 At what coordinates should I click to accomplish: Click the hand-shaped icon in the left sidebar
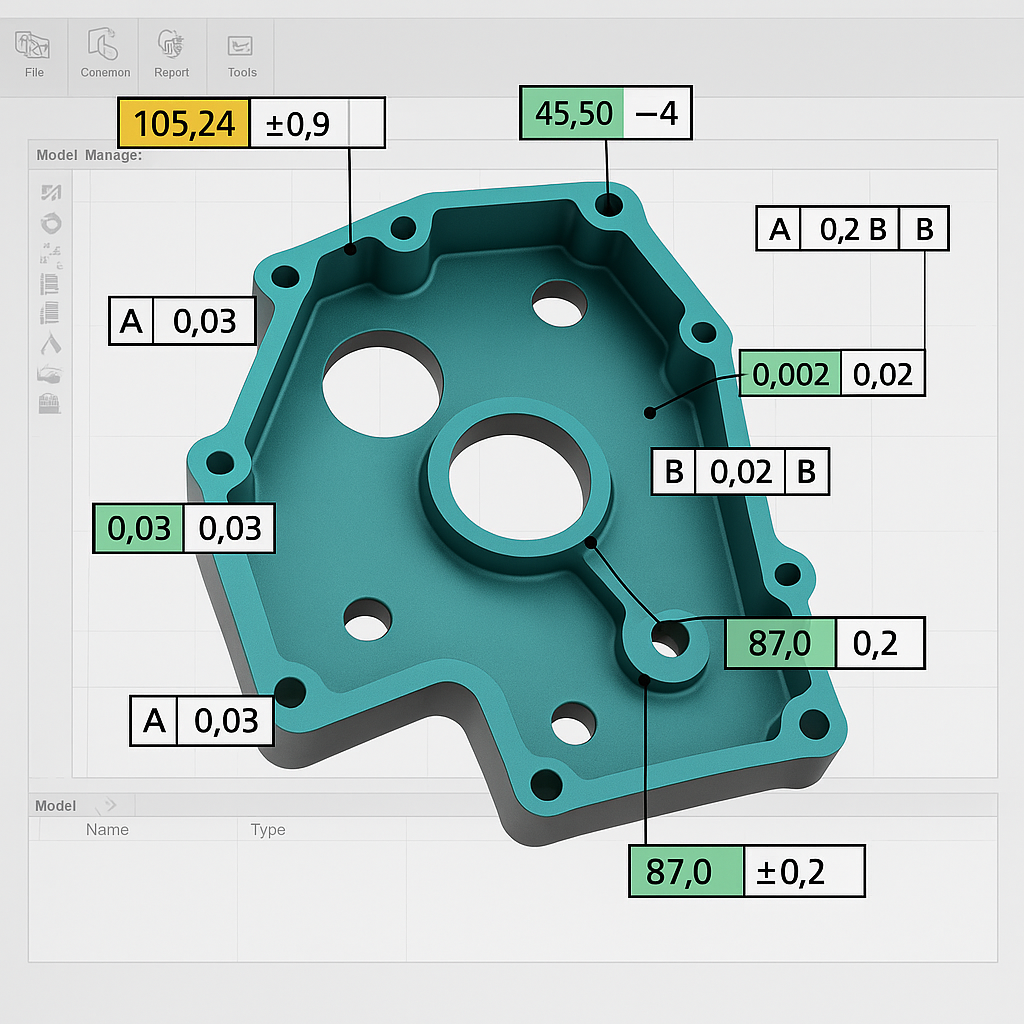coord(50,374)
